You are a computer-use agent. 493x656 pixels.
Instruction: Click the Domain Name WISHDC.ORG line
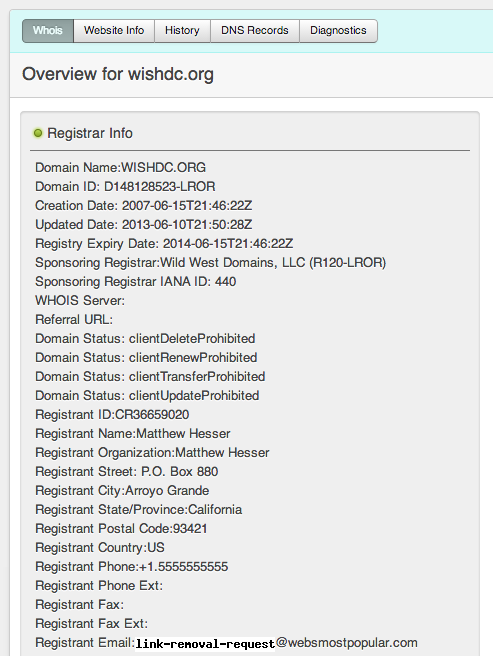click(121, 168)
